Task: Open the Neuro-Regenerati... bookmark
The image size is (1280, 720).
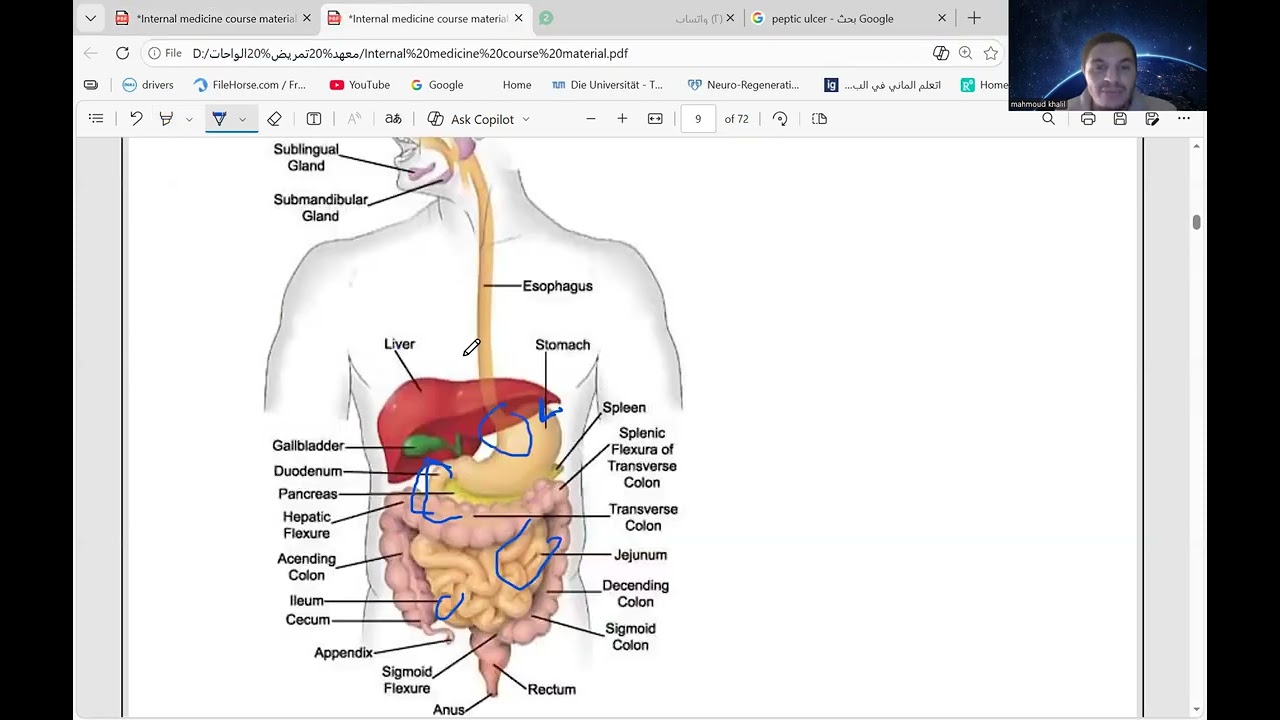Action: pyautogui.click(x=743, y=85)
